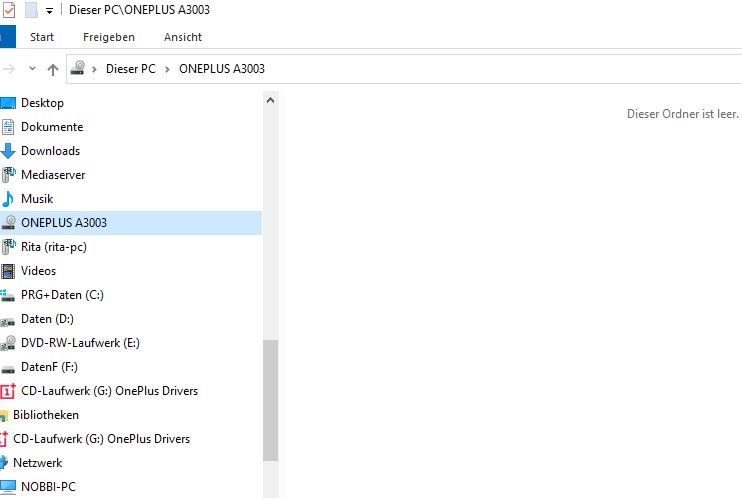Click the new folder icon in quick access toolbar
The height and width of the screenshot is (498, 742).
31,9
